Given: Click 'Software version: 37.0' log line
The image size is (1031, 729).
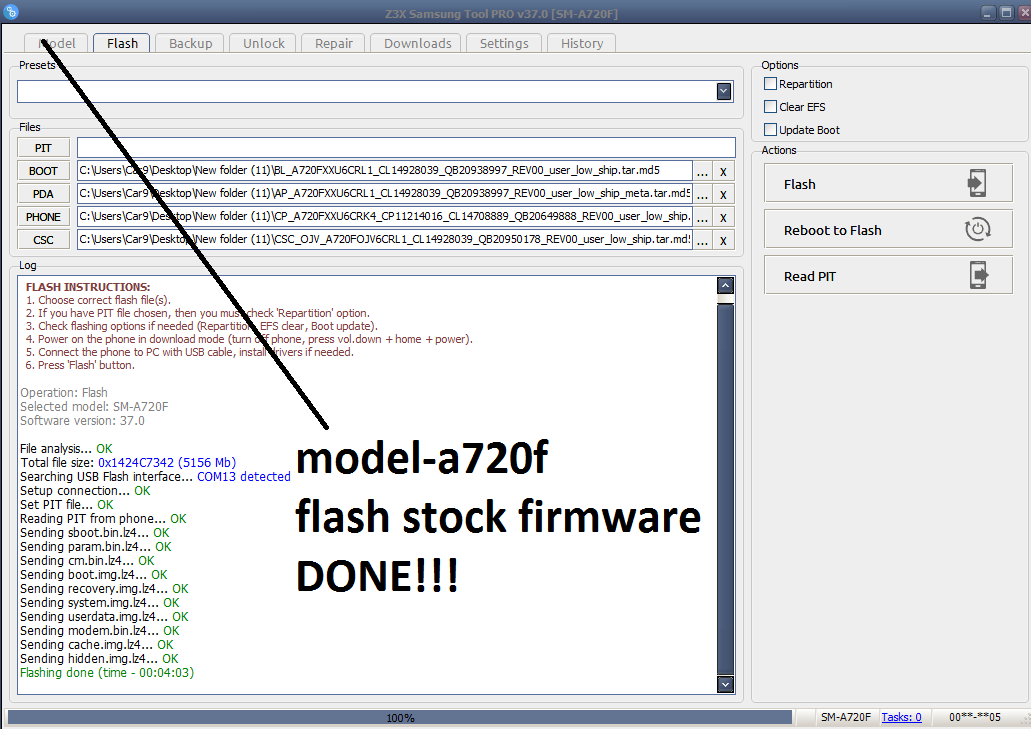Looking at the screenshot, I should (x=82, y=421).
